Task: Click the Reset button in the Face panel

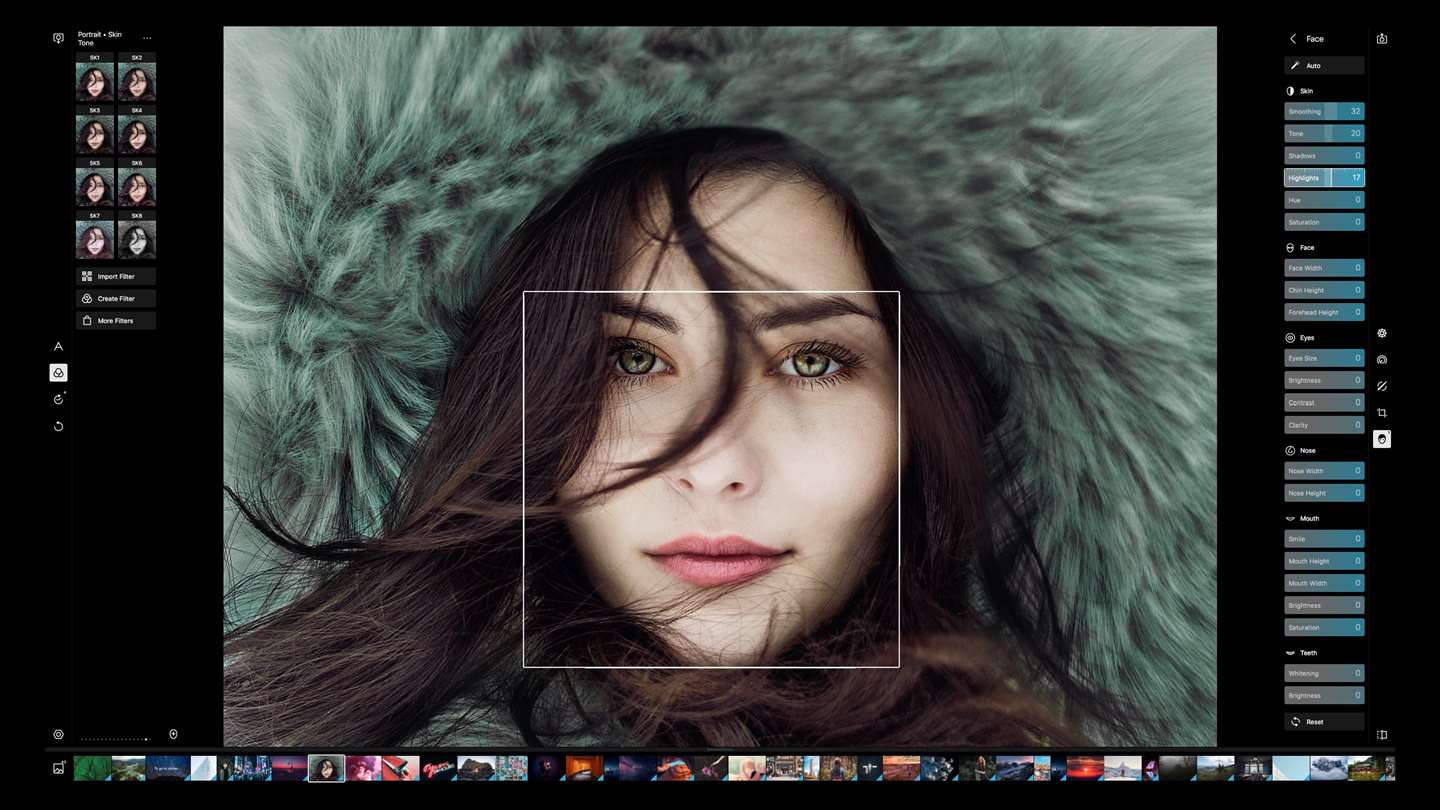Action: [1324, 721]
